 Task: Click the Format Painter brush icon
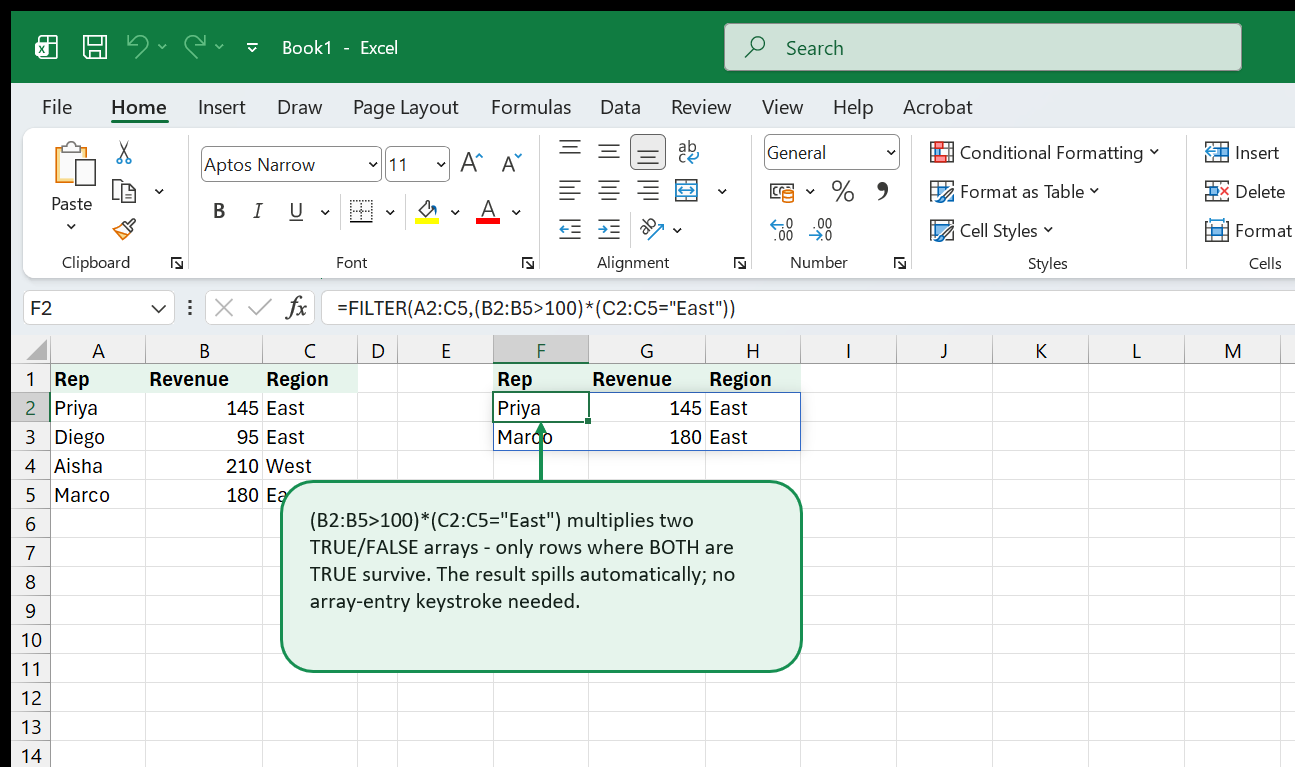[x=124, y=230]
